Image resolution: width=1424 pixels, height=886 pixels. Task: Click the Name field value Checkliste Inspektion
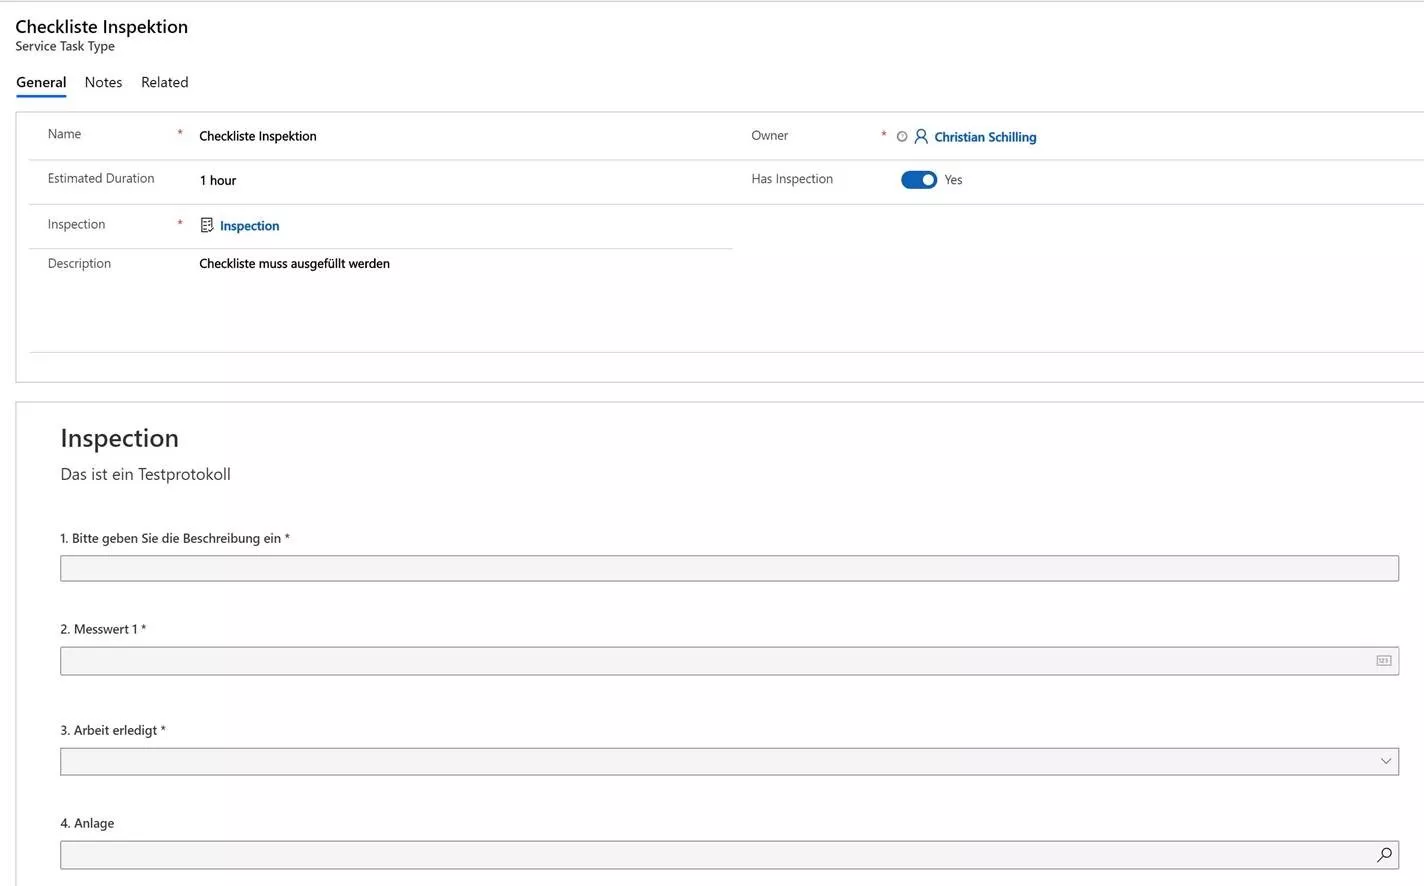coord(257,136)
